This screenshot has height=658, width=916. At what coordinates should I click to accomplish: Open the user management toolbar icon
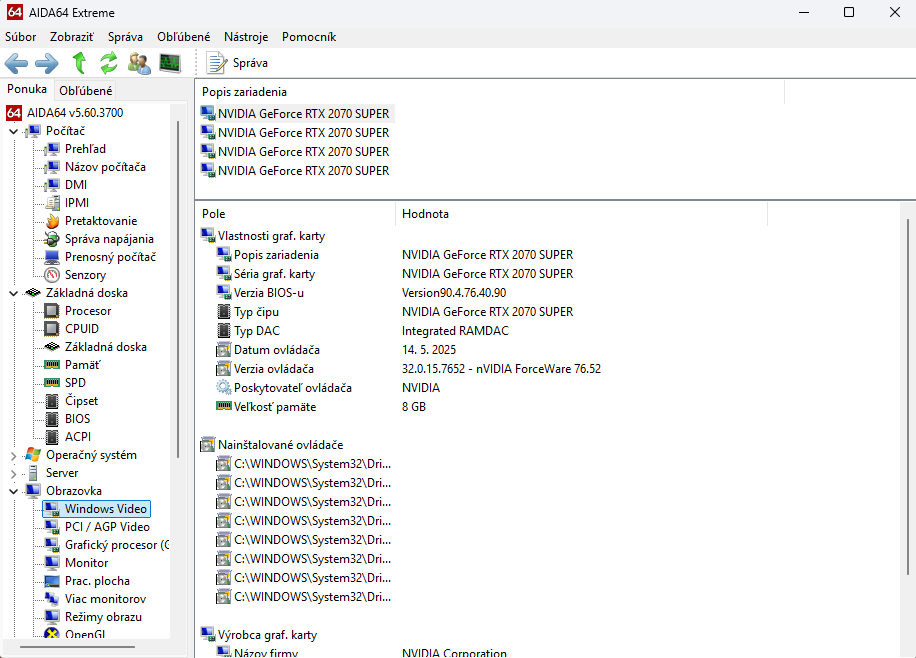coord(139,63)
